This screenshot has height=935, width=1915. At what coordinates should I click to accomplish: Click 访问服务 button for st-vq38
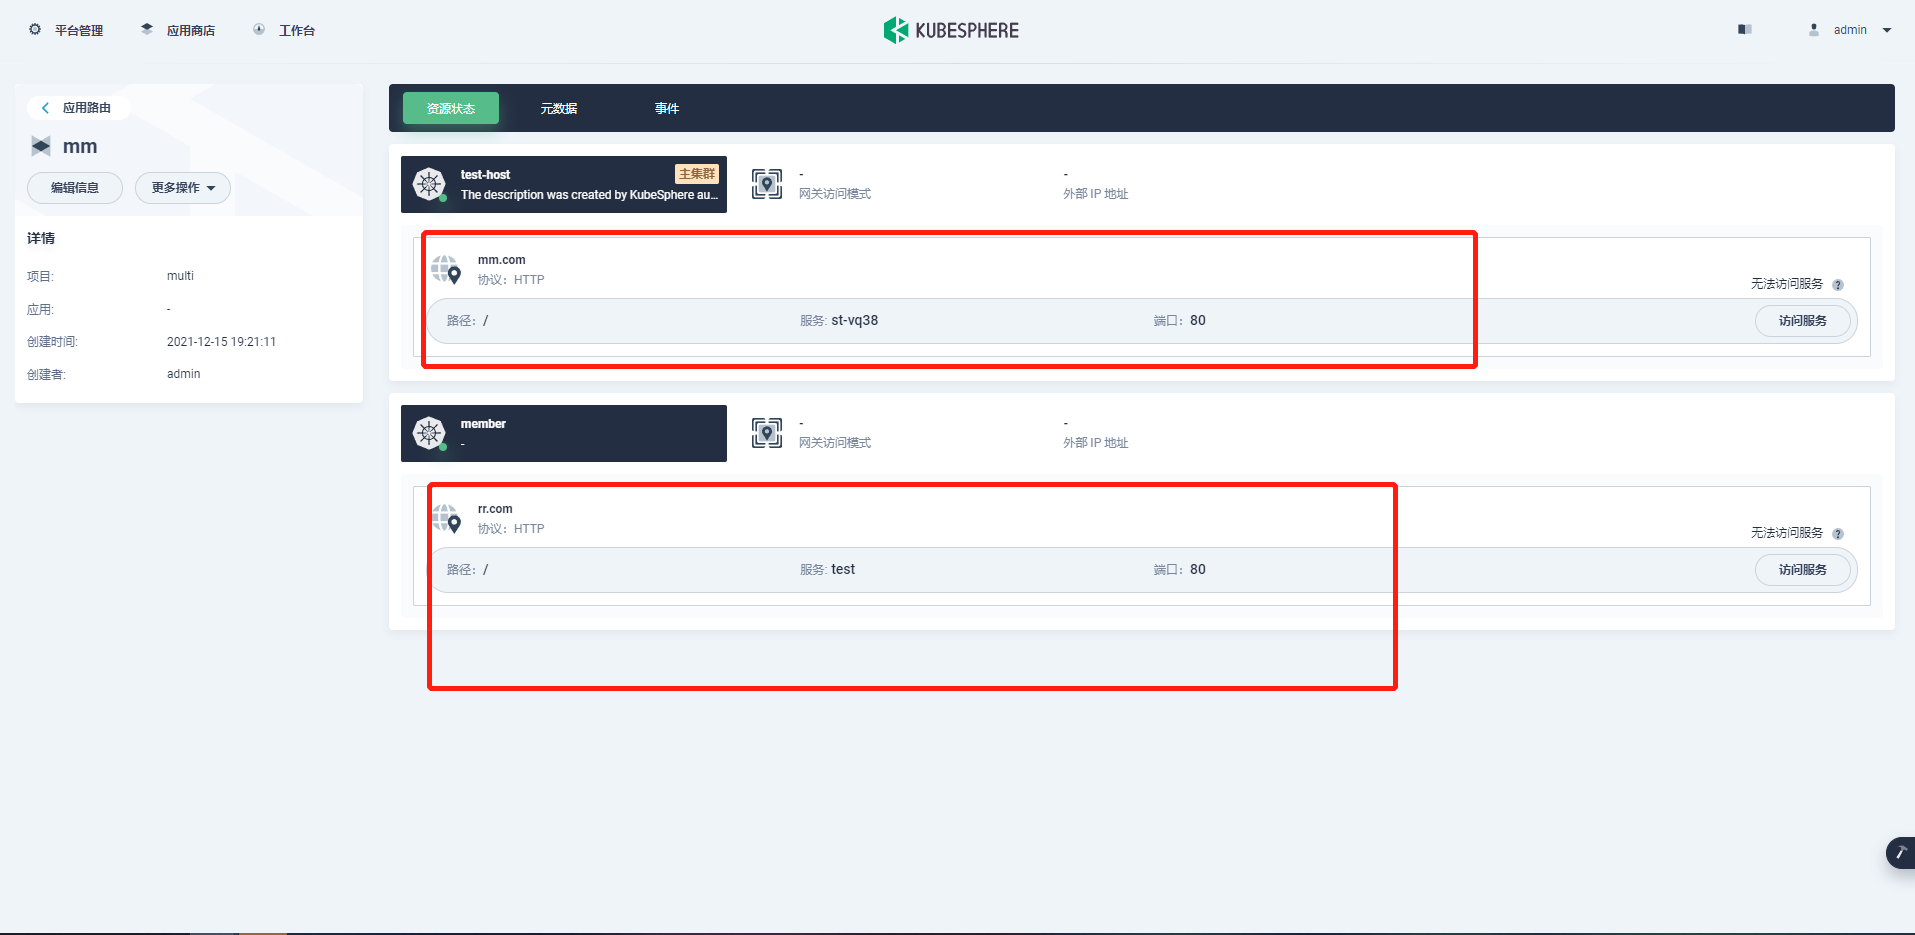pyautogui.click(x=1803, y=321)
